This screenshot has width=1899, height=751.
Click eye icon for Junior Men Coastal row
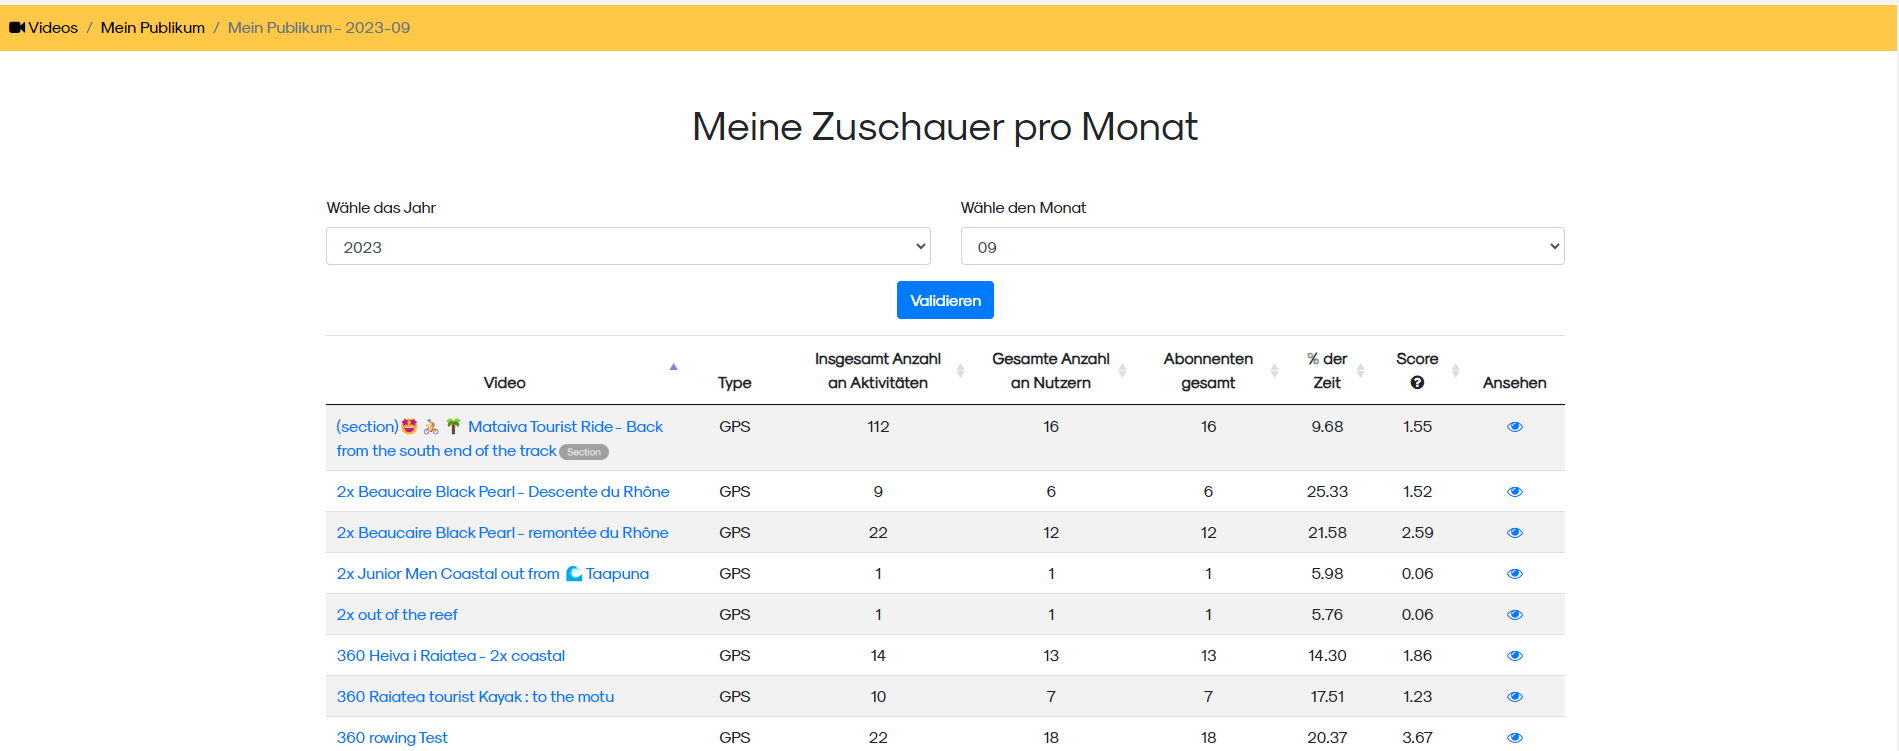pos(1514,574)
